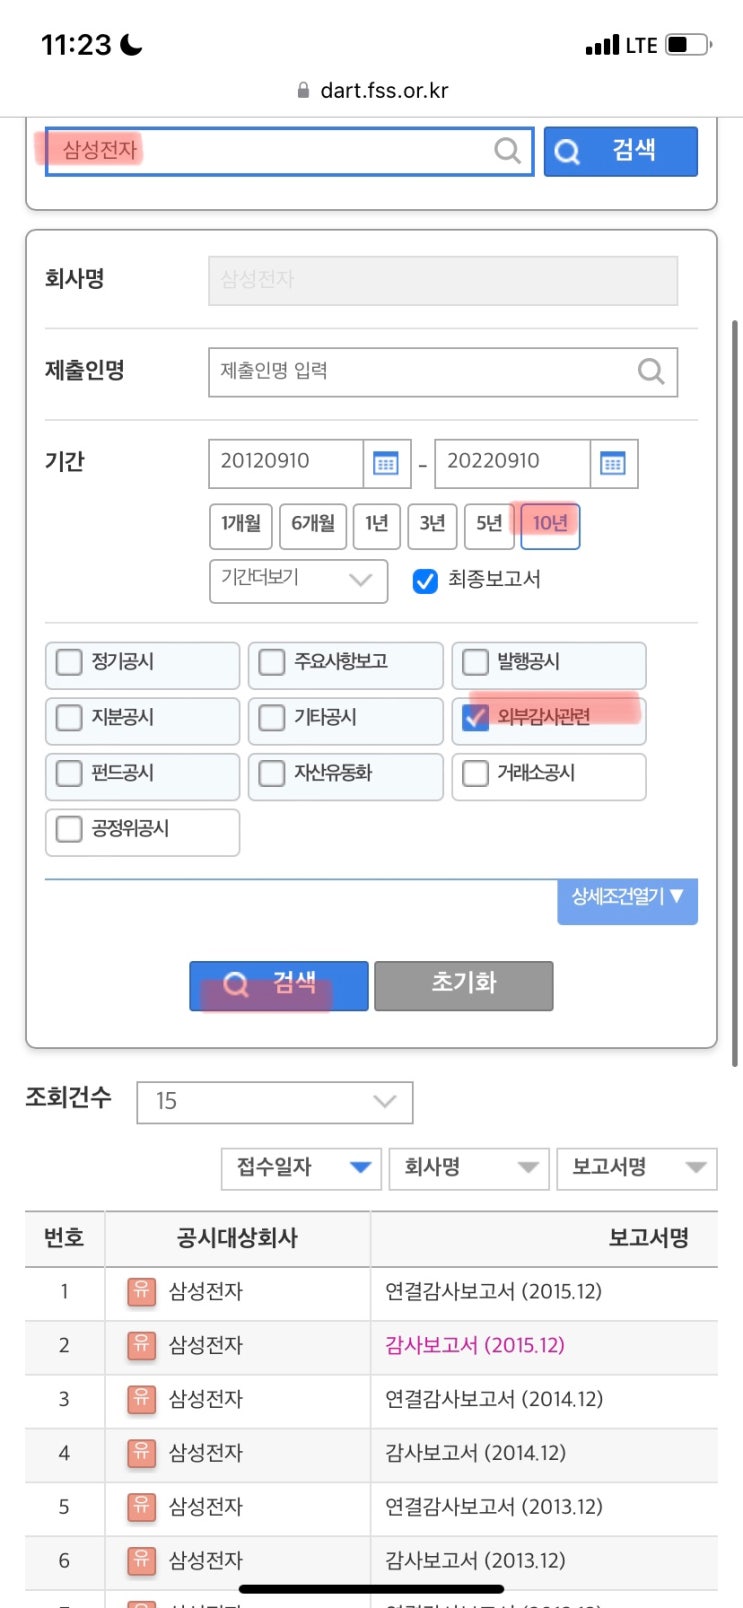Uncheck the 외부감사관련 checkbox
Viewport: 743px width, 1608px height.
[x=475, y=717]
